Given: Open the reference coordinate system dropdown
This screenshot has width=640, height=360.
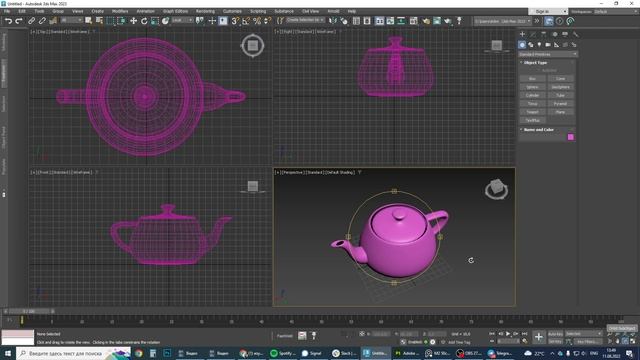Looking at the screenshot, I should pos(182,20).
